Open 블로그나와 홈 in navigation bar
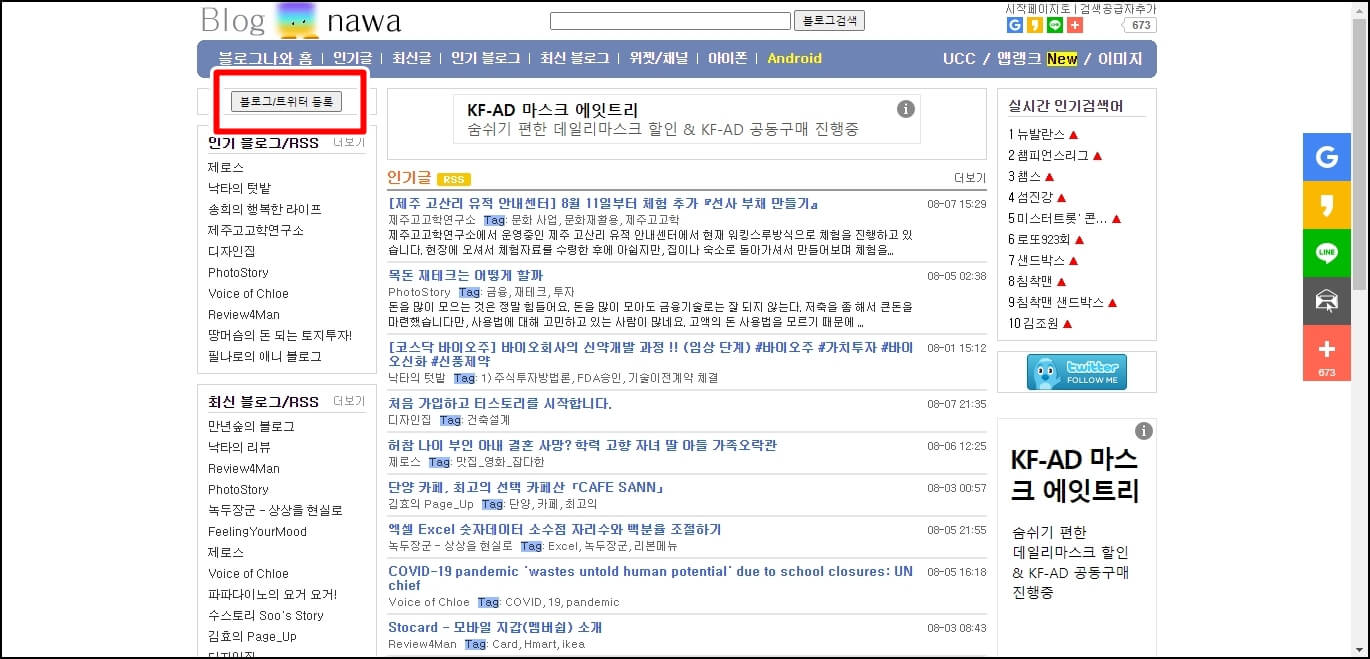1370x659 pixels. tap(265, 58)
